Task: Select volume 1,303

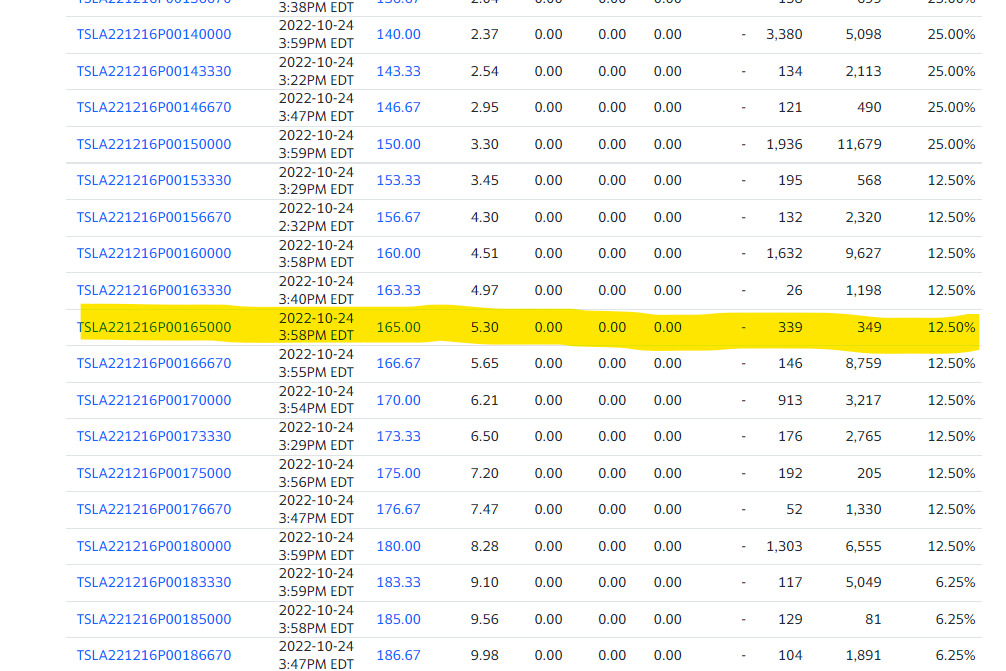Action: (x=784, y=547)
